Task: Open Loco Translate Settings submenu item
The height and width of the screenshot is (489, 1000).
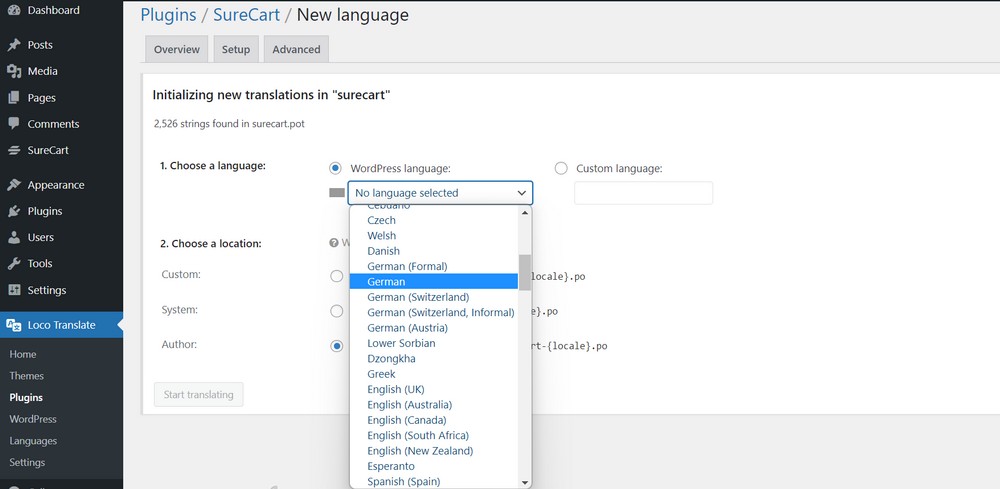Action: coord(27,462)
